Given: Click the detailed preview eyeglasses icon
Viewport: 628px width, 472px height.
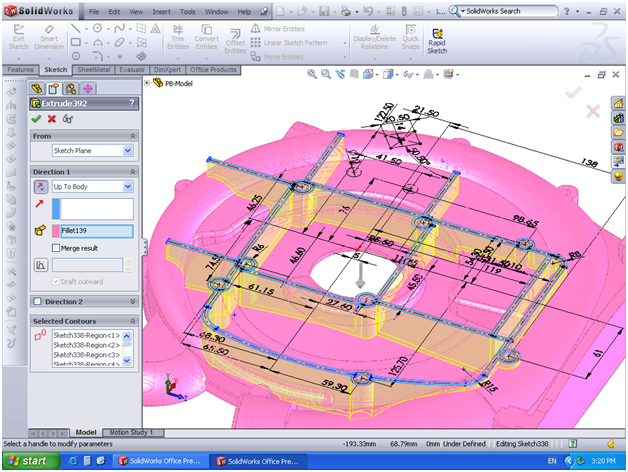Looking at the screenshot, I should coord(68,119).
